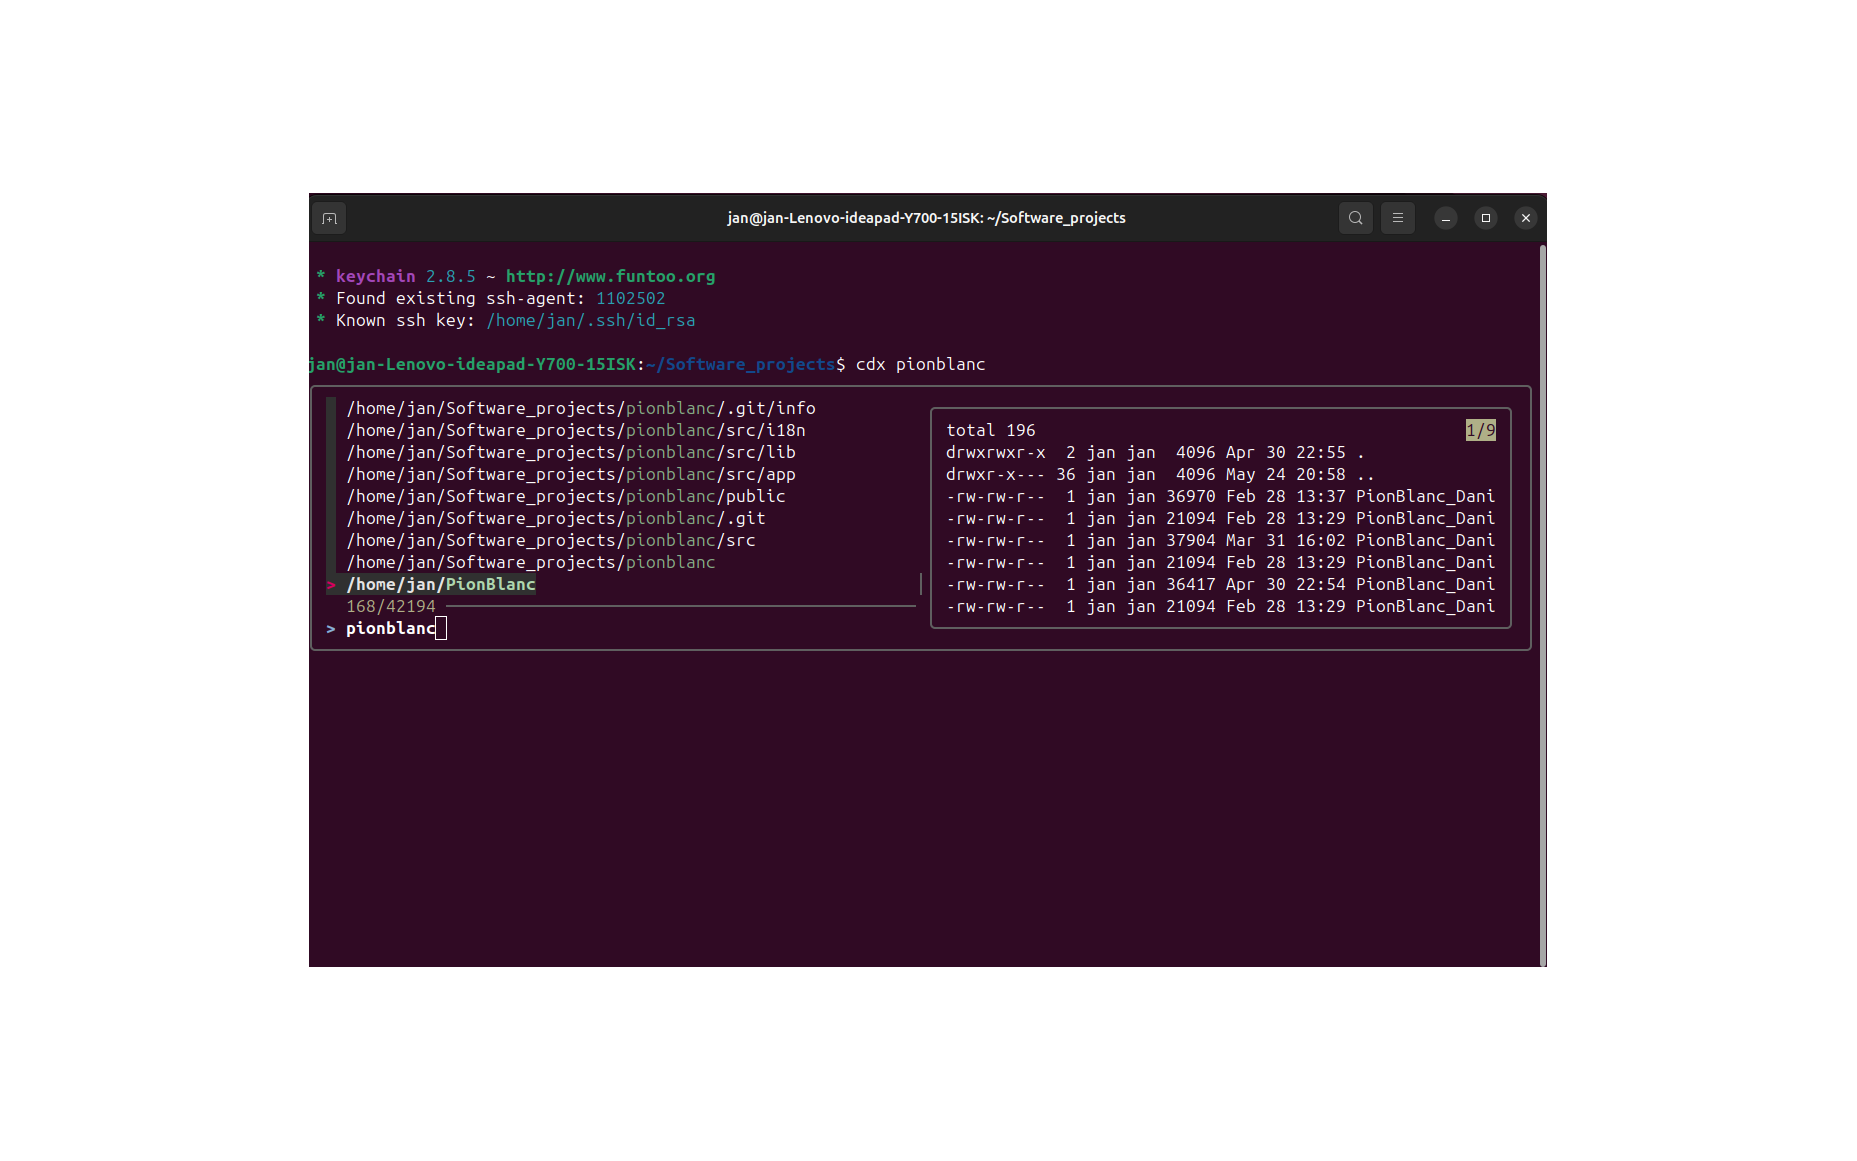1857x1161 pixels.
Task: Pick the pionblanc/src/app result
Action: point(570,475)
